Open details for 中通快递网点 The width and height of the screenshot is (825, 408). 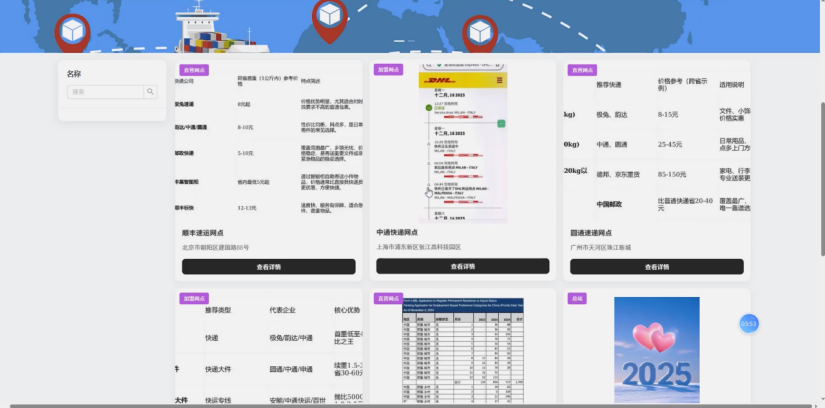tap(462, 266)
